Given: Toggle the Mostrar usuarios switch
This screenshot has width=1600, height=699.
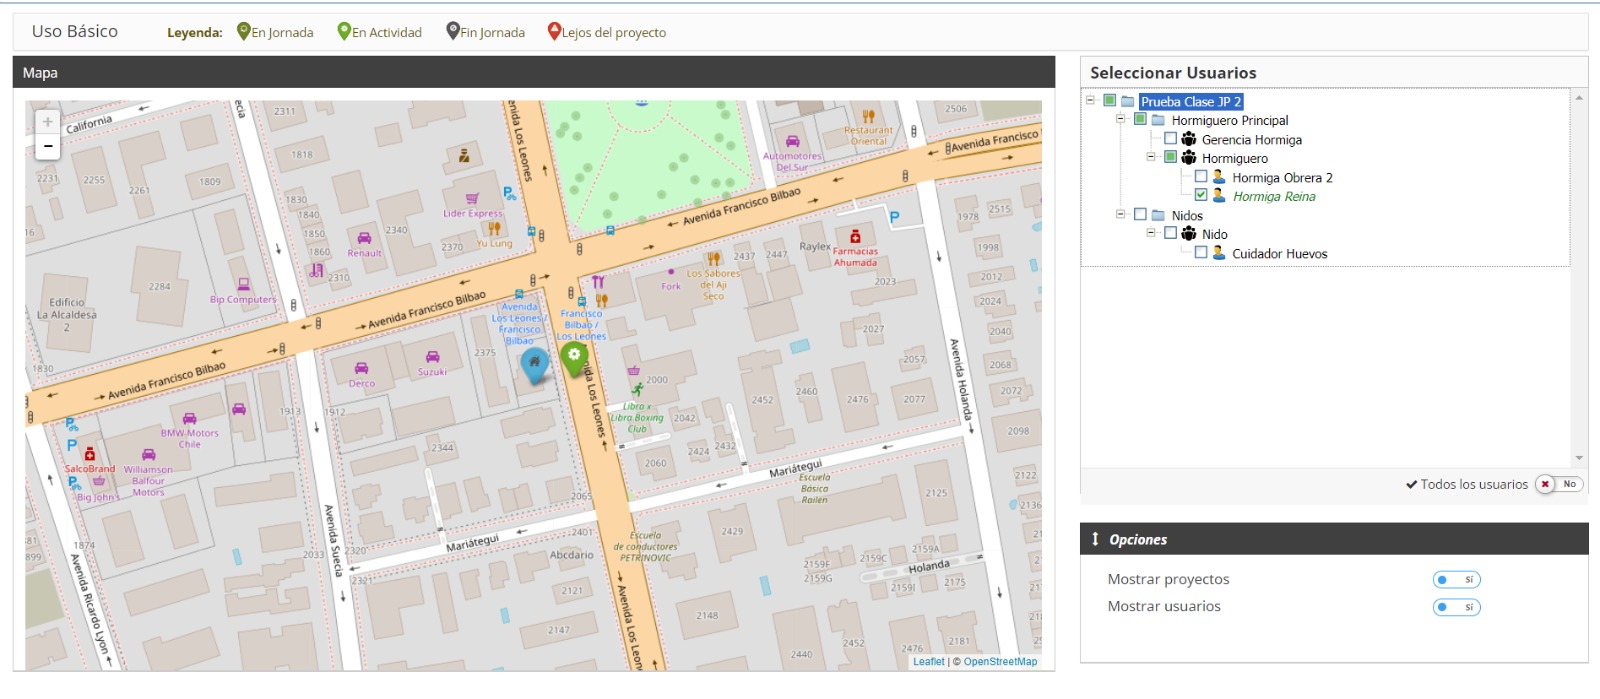Looking at the screenshot, I should (x=1456, y=607).
